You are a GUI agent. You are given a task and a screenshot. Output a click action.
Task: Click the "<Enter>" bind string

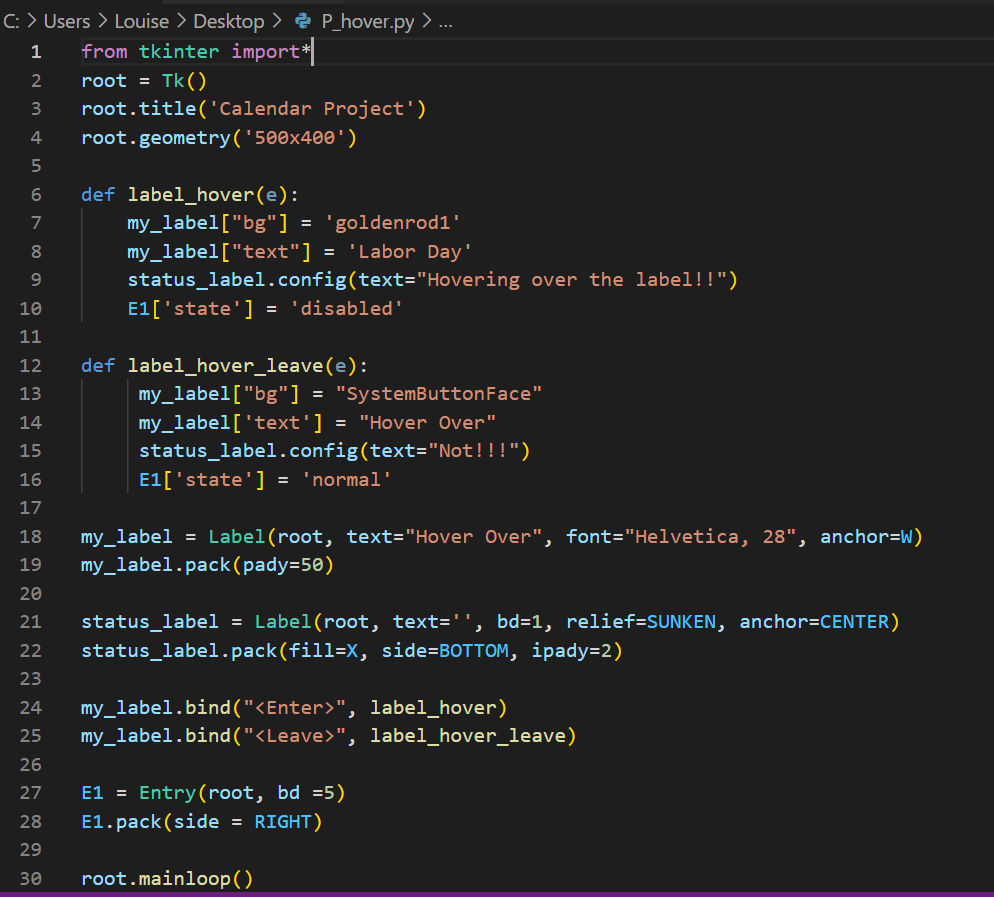pyautogui.click(x=294, y=707)
